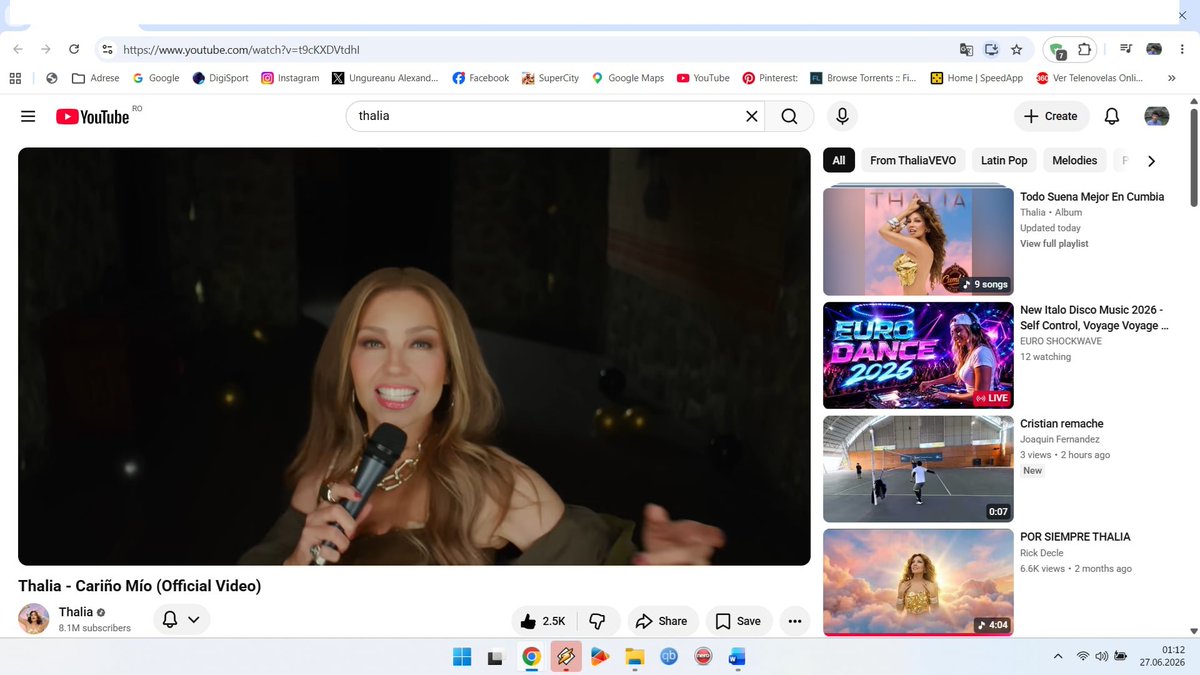Open Euro Dance 2026 live stream thumbnail
This screenshot has height=675, width=1200.
coord(918,356)
